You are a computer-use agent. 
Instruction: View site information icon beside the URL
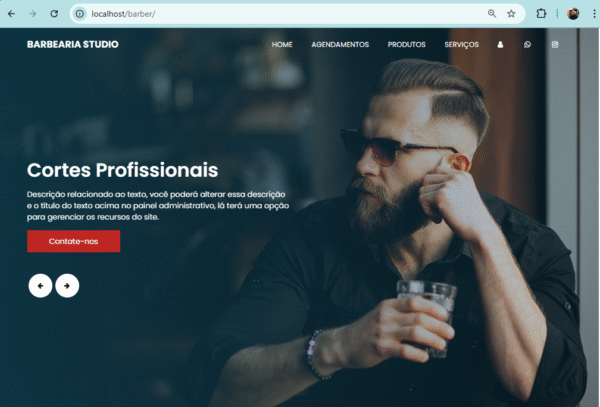coord(80,14)
